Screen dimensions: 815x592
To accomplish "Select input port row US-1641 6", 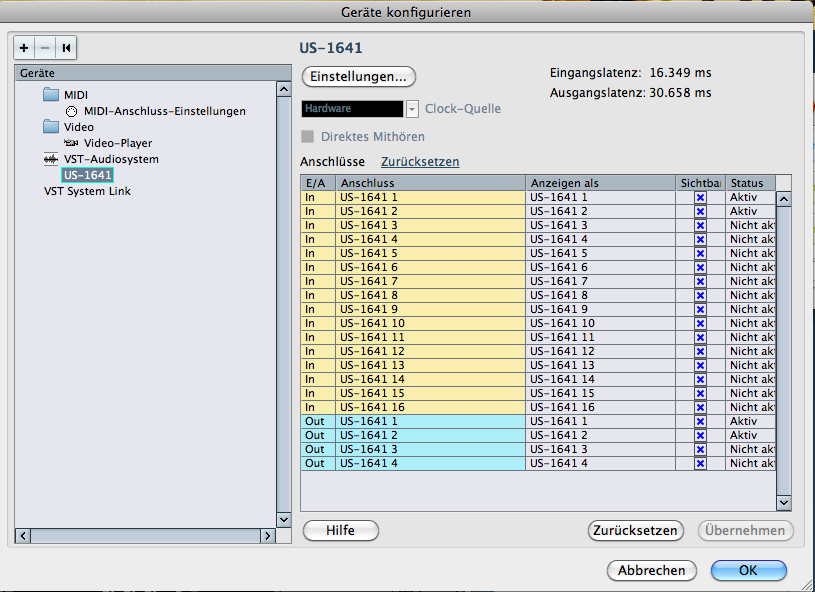I will click(x=538, y=268).
